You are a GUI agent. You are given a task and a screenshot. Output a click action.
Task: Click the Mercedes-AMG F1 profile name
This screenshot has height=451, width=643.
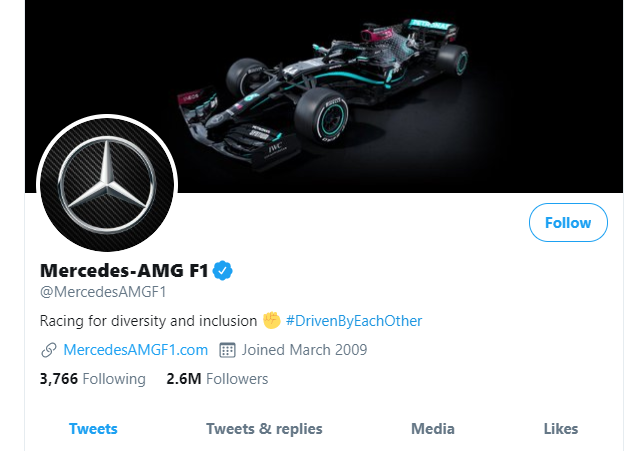point(122,270)
